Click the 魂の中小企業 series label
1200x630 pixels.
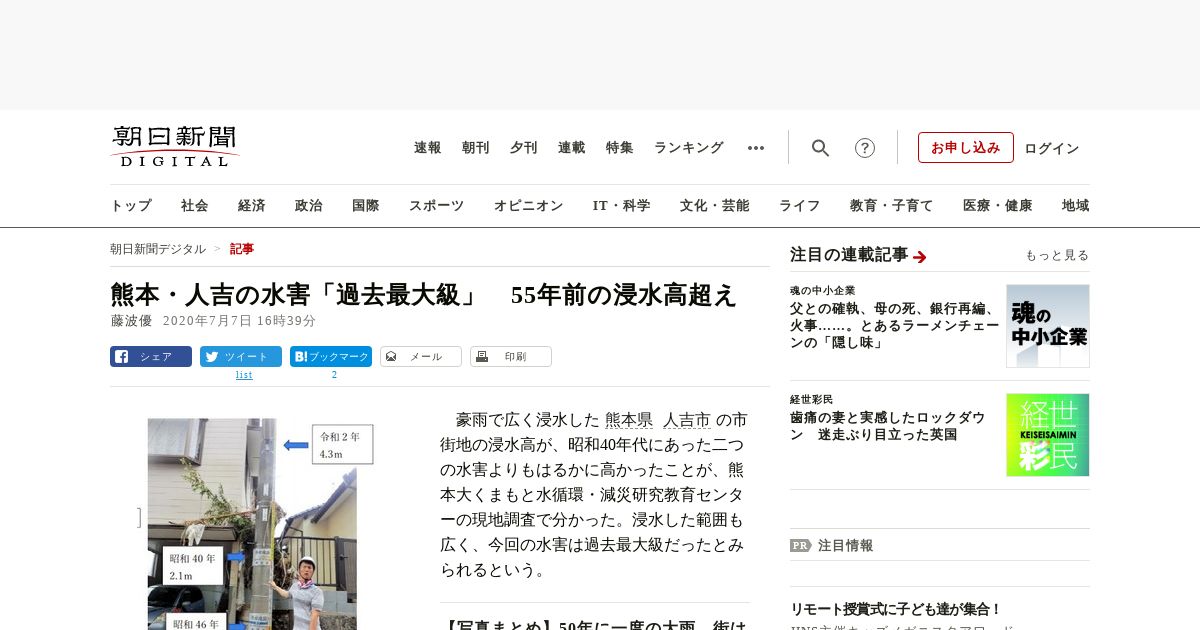(823, 291)
